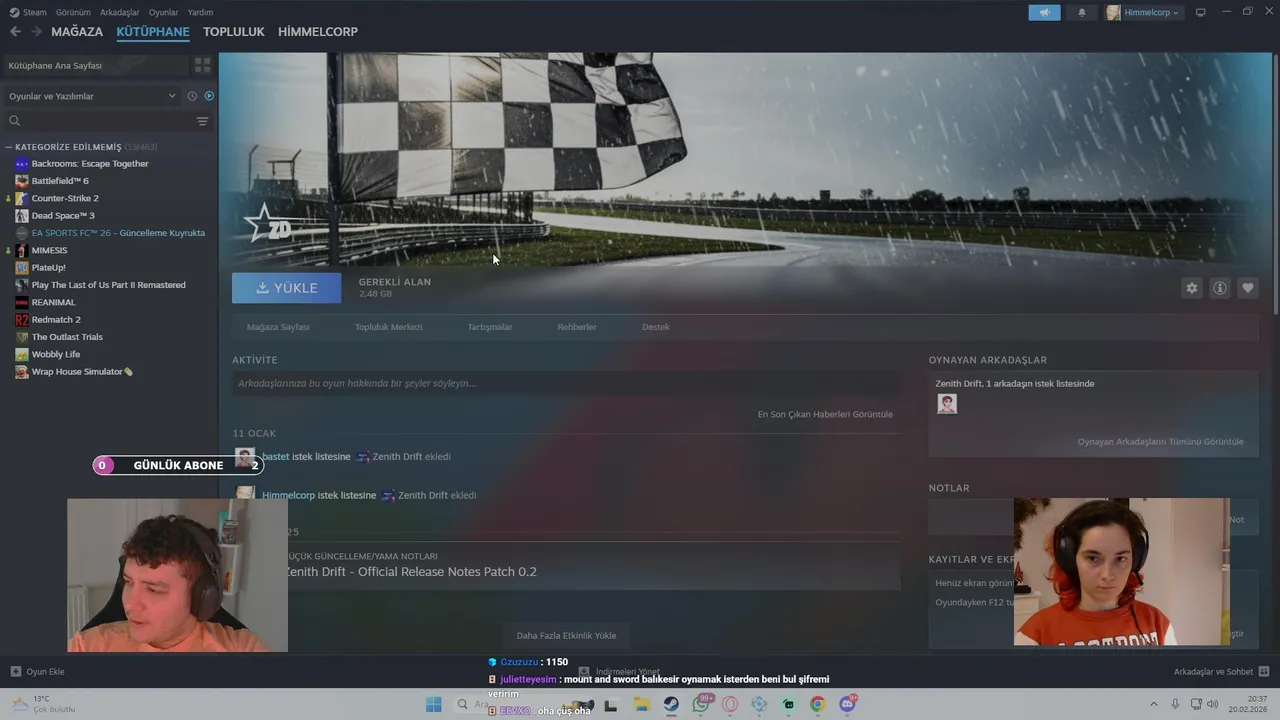Image resolution: width=1280 pixels, height=720 pixels.
Task: Toggle the ready-to-play filter icon
Action: click(x=209, y=96)
